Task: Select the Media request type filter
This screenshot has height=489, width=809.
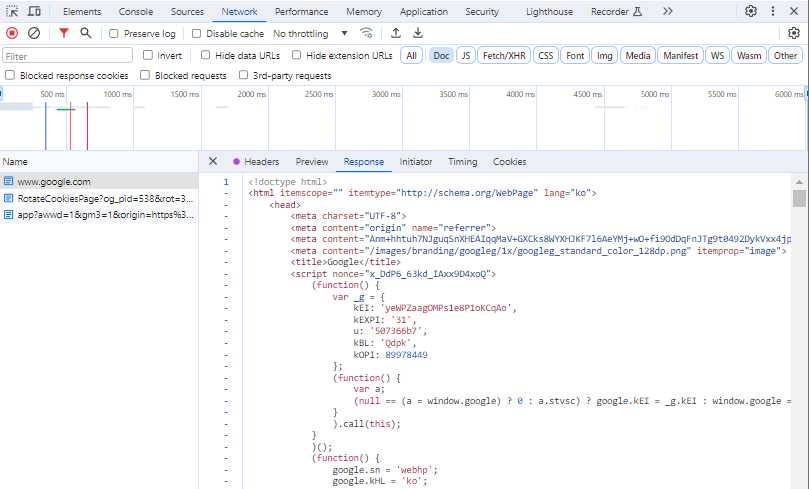Action: pos(638,55)
